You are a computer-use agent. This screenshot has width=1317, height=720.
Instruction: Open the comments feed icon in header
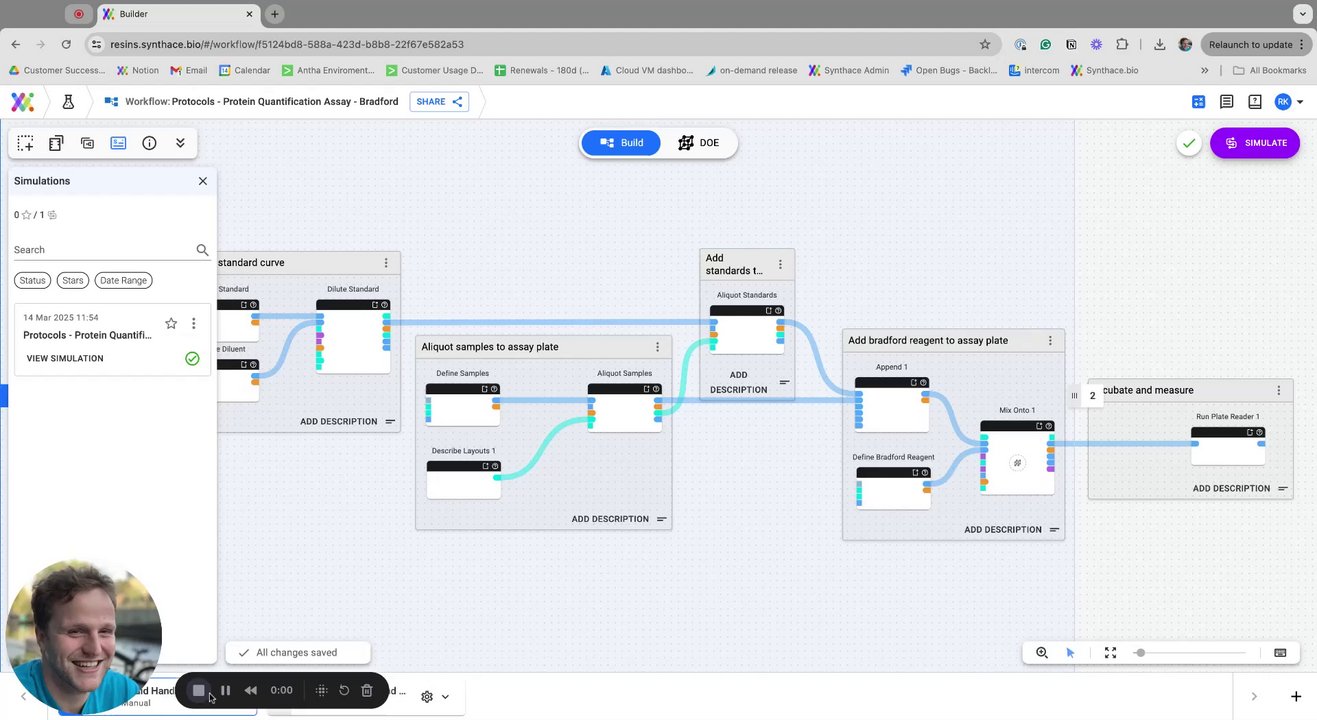1226,102
